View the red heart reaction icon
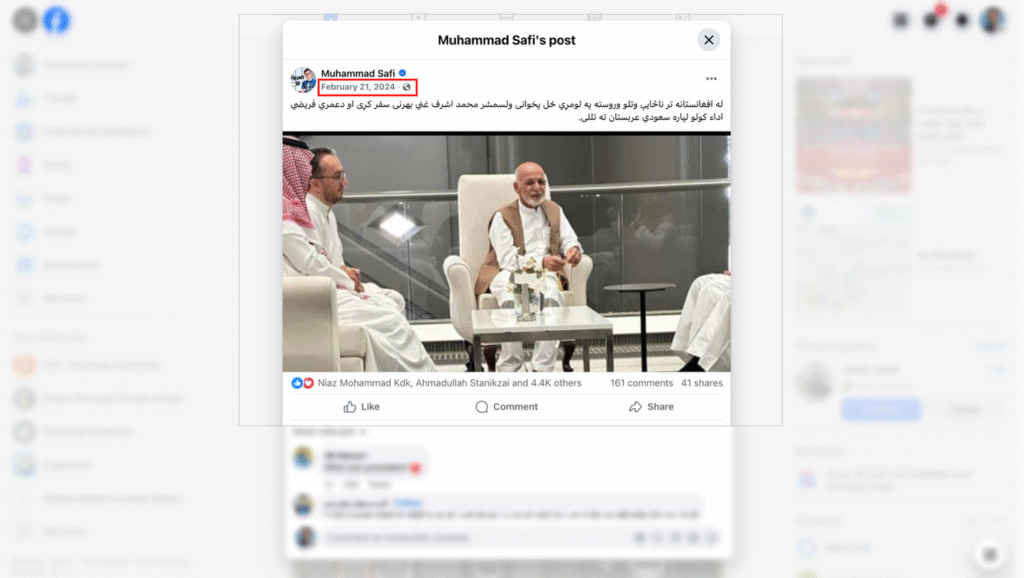This screenshot has height=578, width=1024. pyautogui.click(x=308, y=383)
